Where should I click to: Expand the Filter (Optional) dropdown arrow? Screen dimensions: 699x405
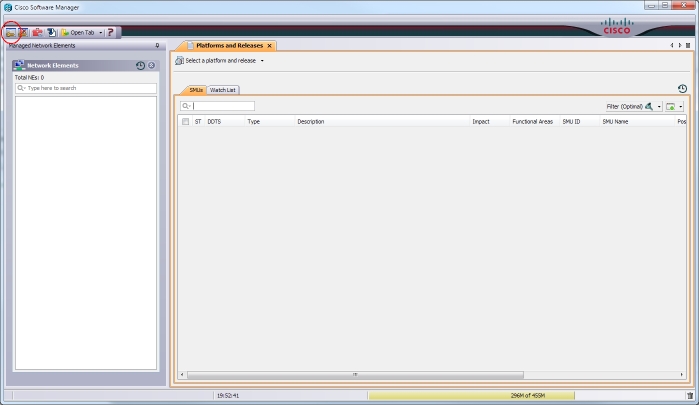[x=659, y=107]
